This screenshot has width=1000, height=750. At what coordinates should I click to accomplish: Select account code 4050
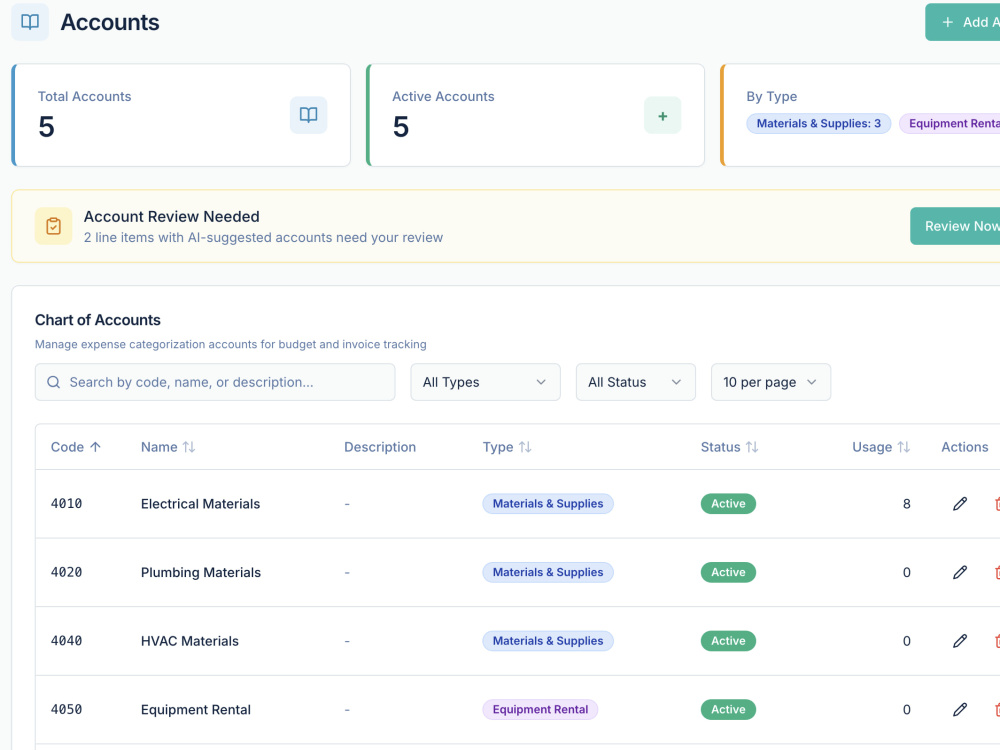click(66, 709)
